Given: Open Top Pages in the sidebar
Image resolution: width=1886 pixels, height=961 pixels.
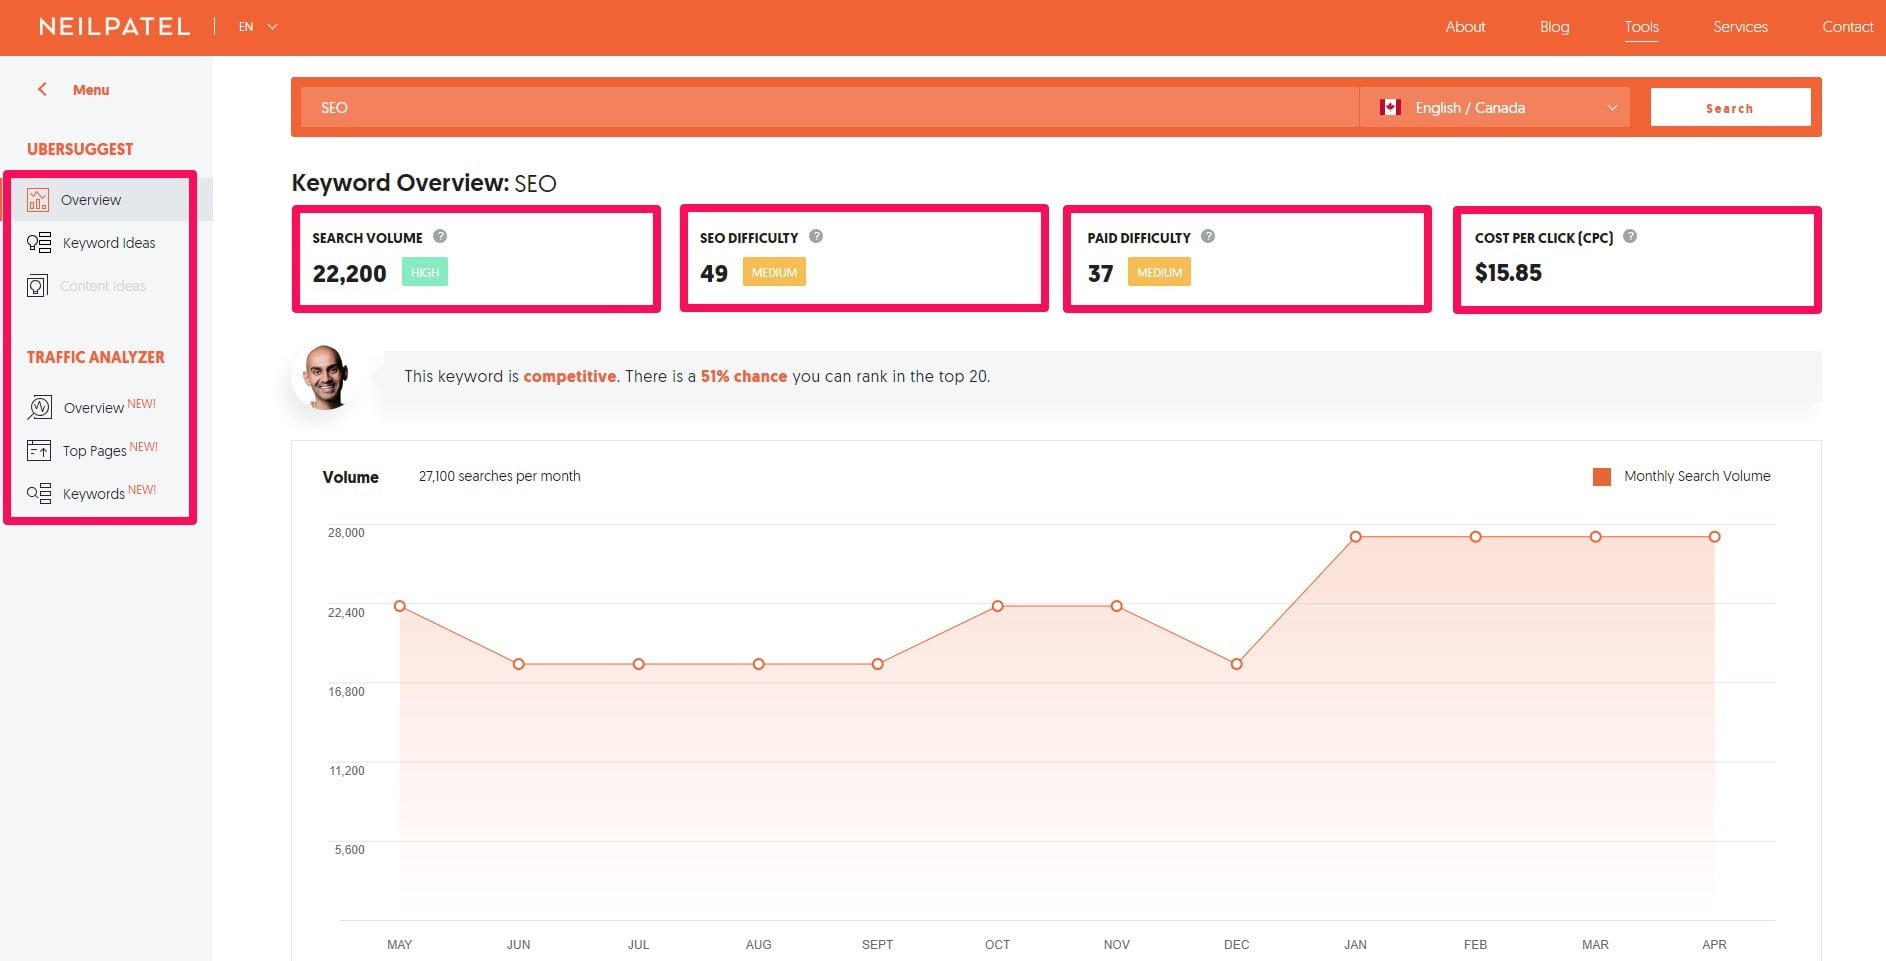Looking at the screenshot, I should point(95,451).
